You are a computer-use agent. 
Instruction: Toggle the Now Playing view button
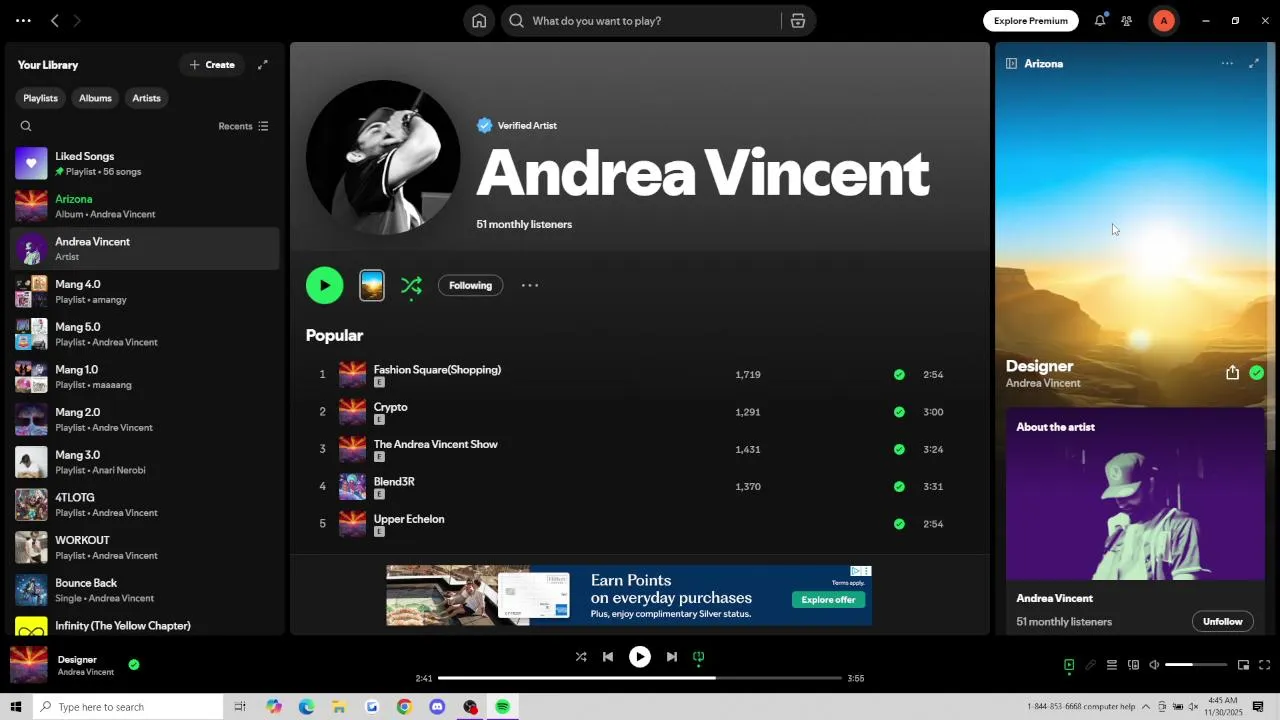point(1069,665)
